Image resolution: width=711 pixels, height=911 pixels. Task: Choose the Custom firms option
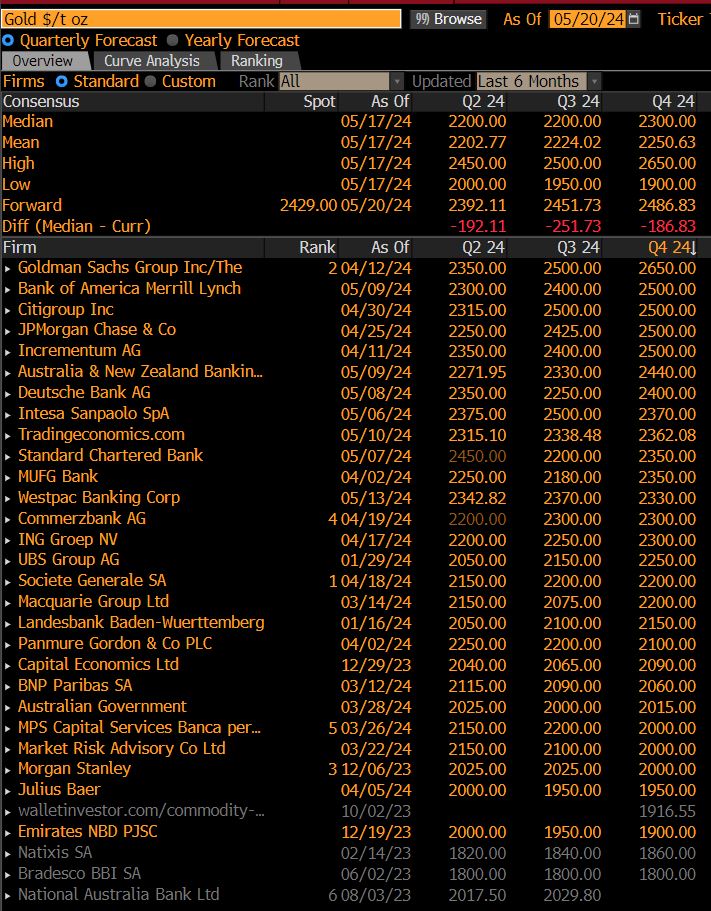(150, 81)
